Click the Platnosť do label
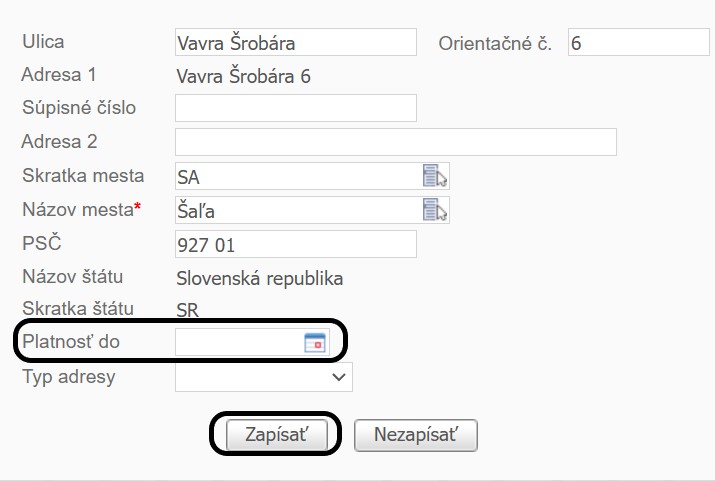715x481 pixels. click(71, 342)
